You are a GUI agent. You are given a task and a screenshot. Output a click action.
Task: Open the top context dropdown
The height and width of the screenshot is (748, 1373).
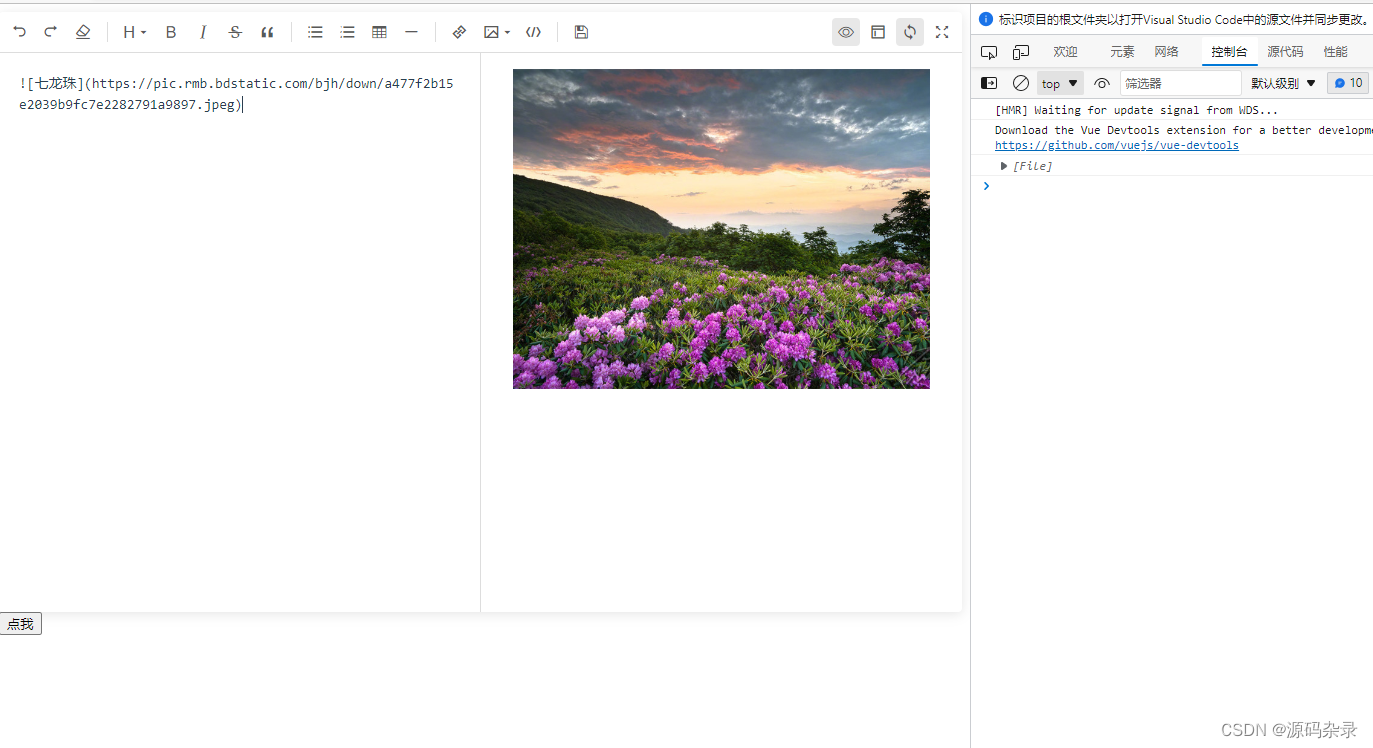point(1060,83)
